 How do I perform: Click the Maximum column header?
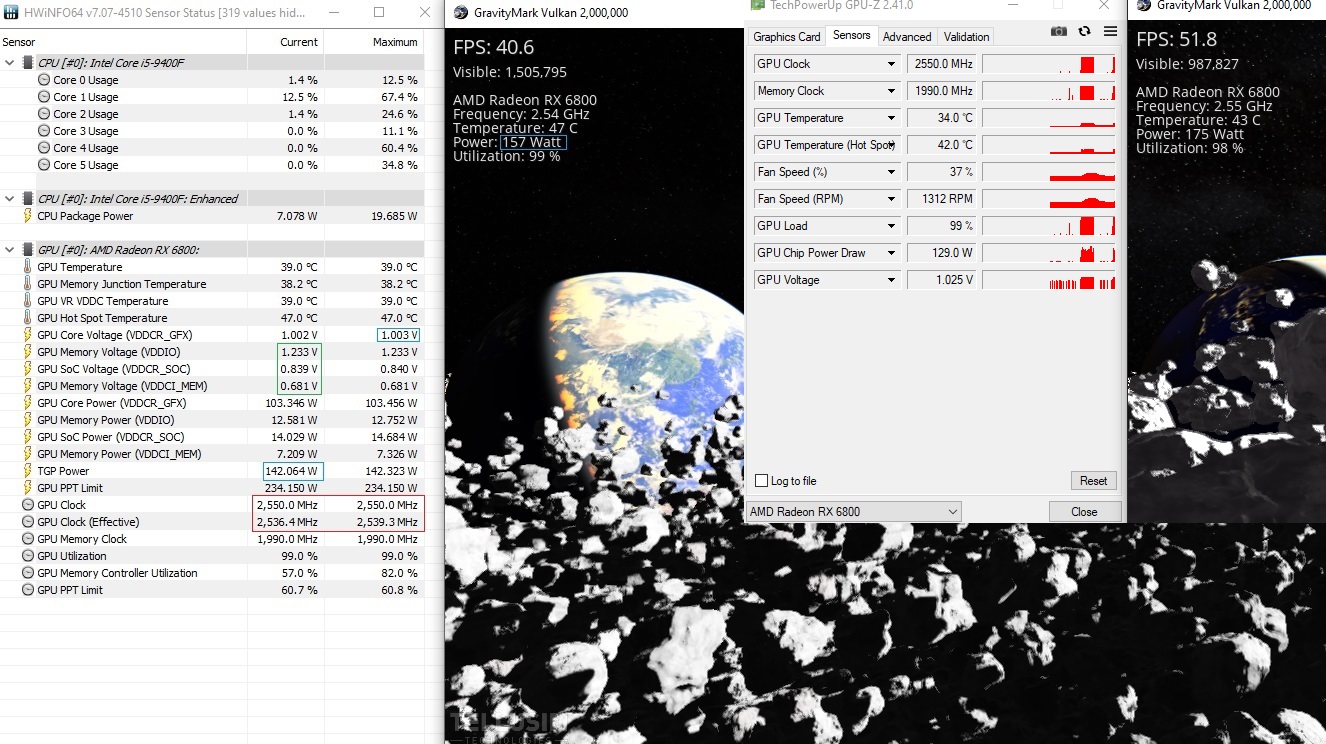coord(374,42)
